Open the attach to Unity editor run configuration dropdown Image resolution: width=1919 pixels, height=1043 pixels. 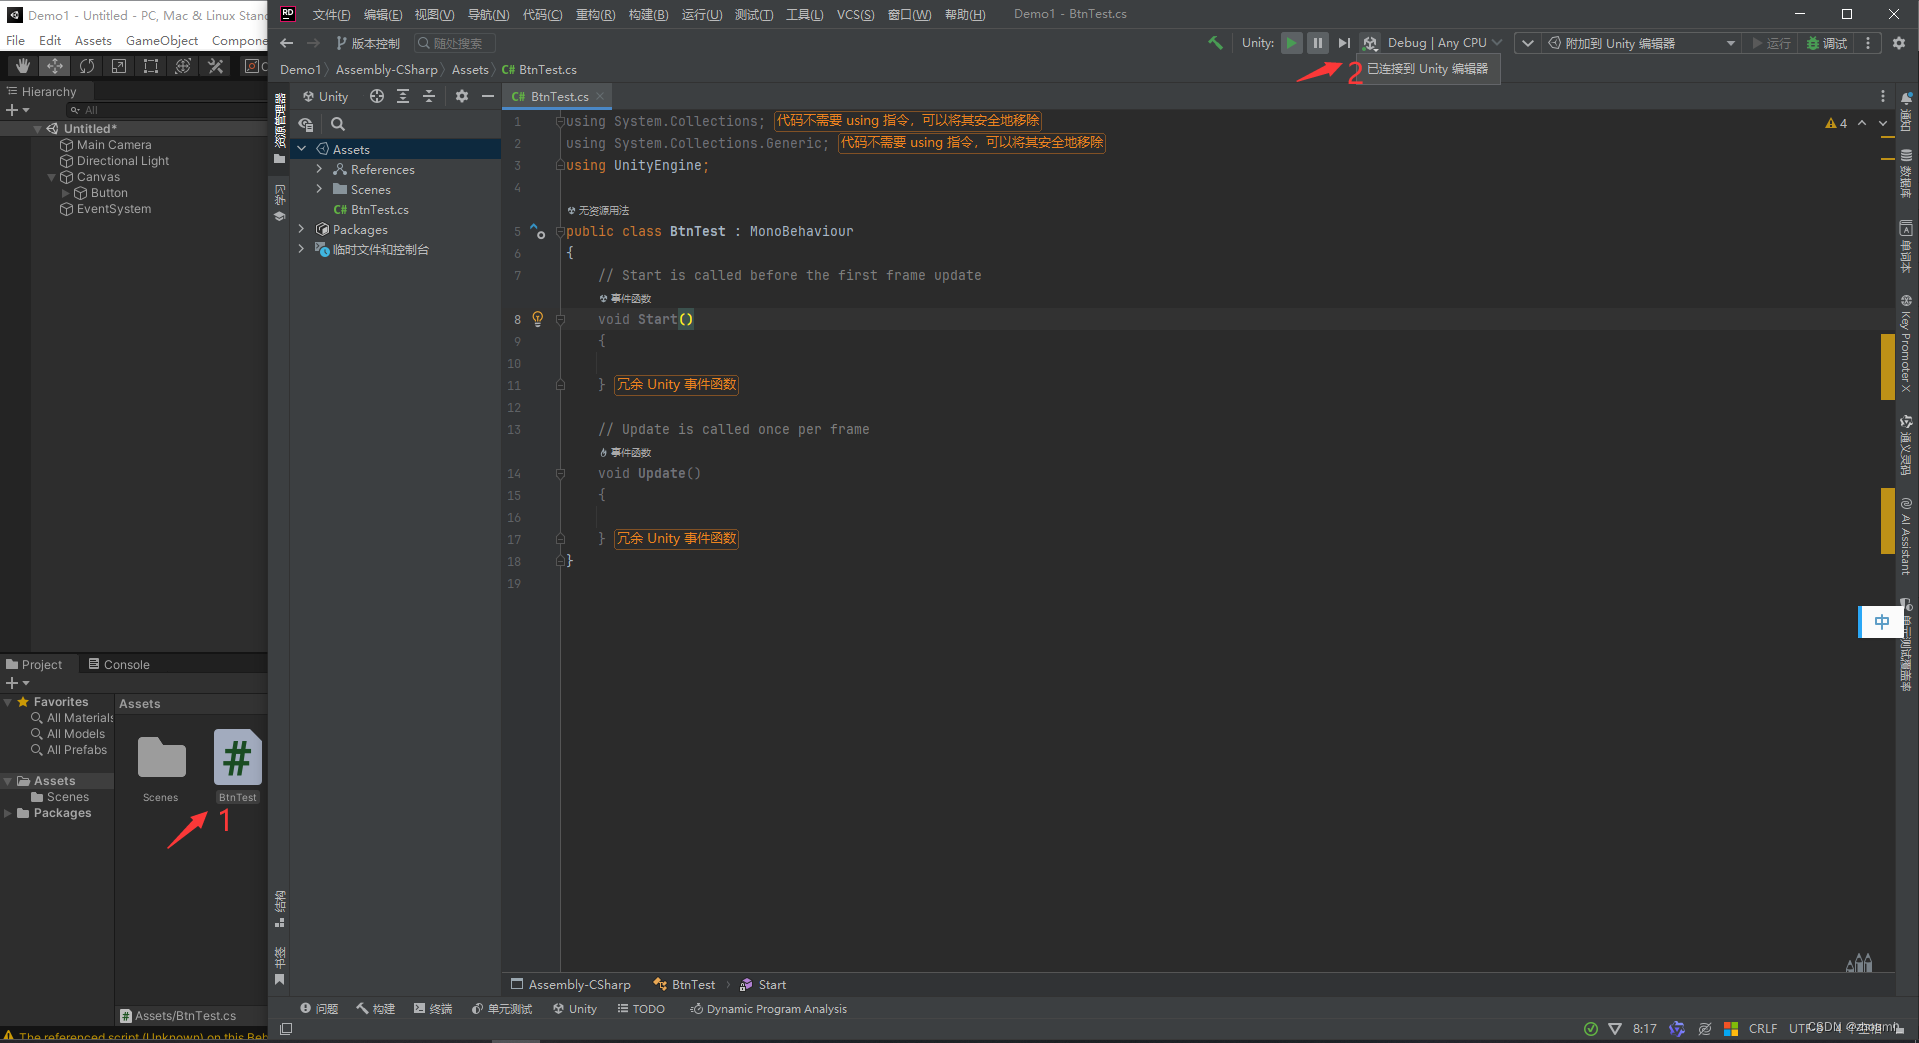[1640, 43]
